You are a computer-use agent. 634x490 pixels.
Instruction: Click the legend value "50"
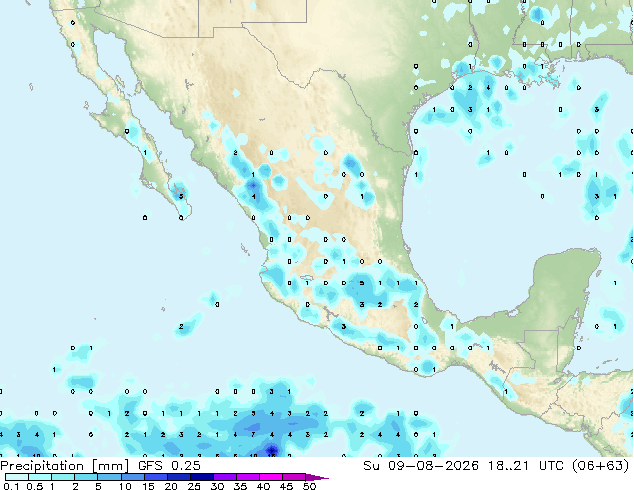[309, 486]
